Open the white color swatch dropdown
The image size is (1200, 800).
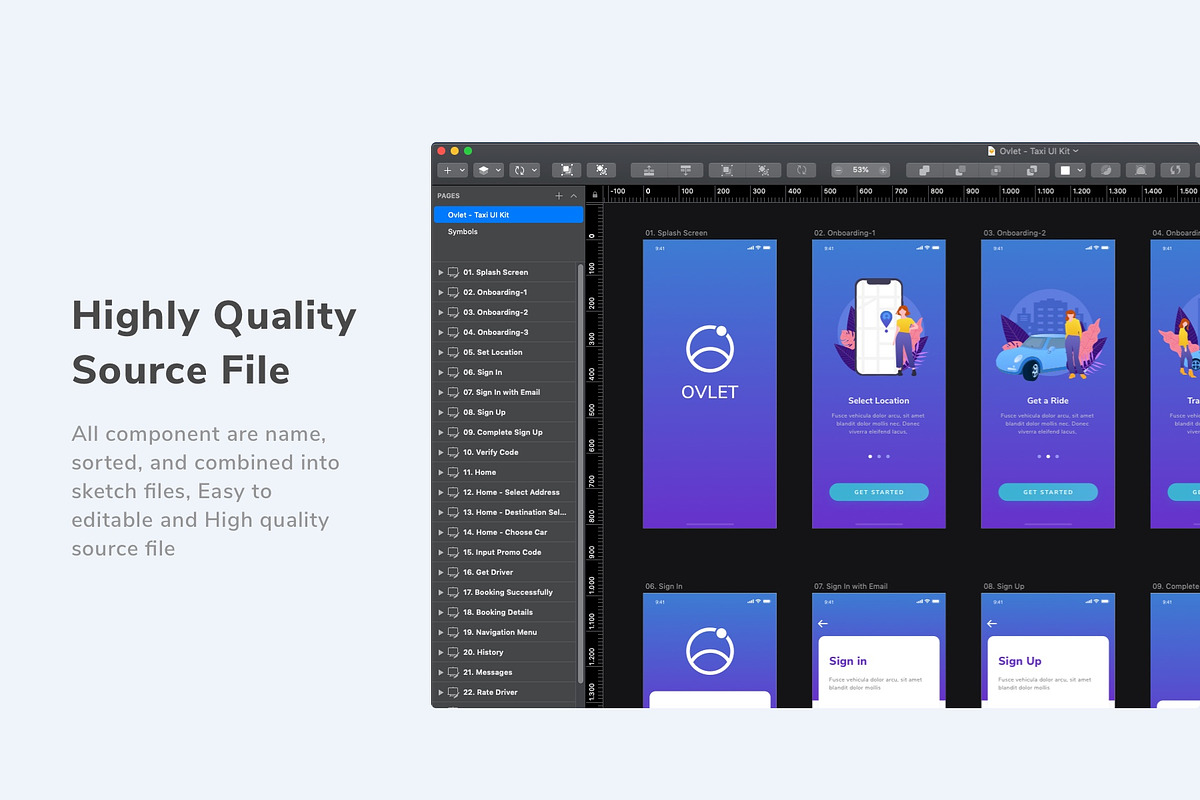click(1070, 170)
